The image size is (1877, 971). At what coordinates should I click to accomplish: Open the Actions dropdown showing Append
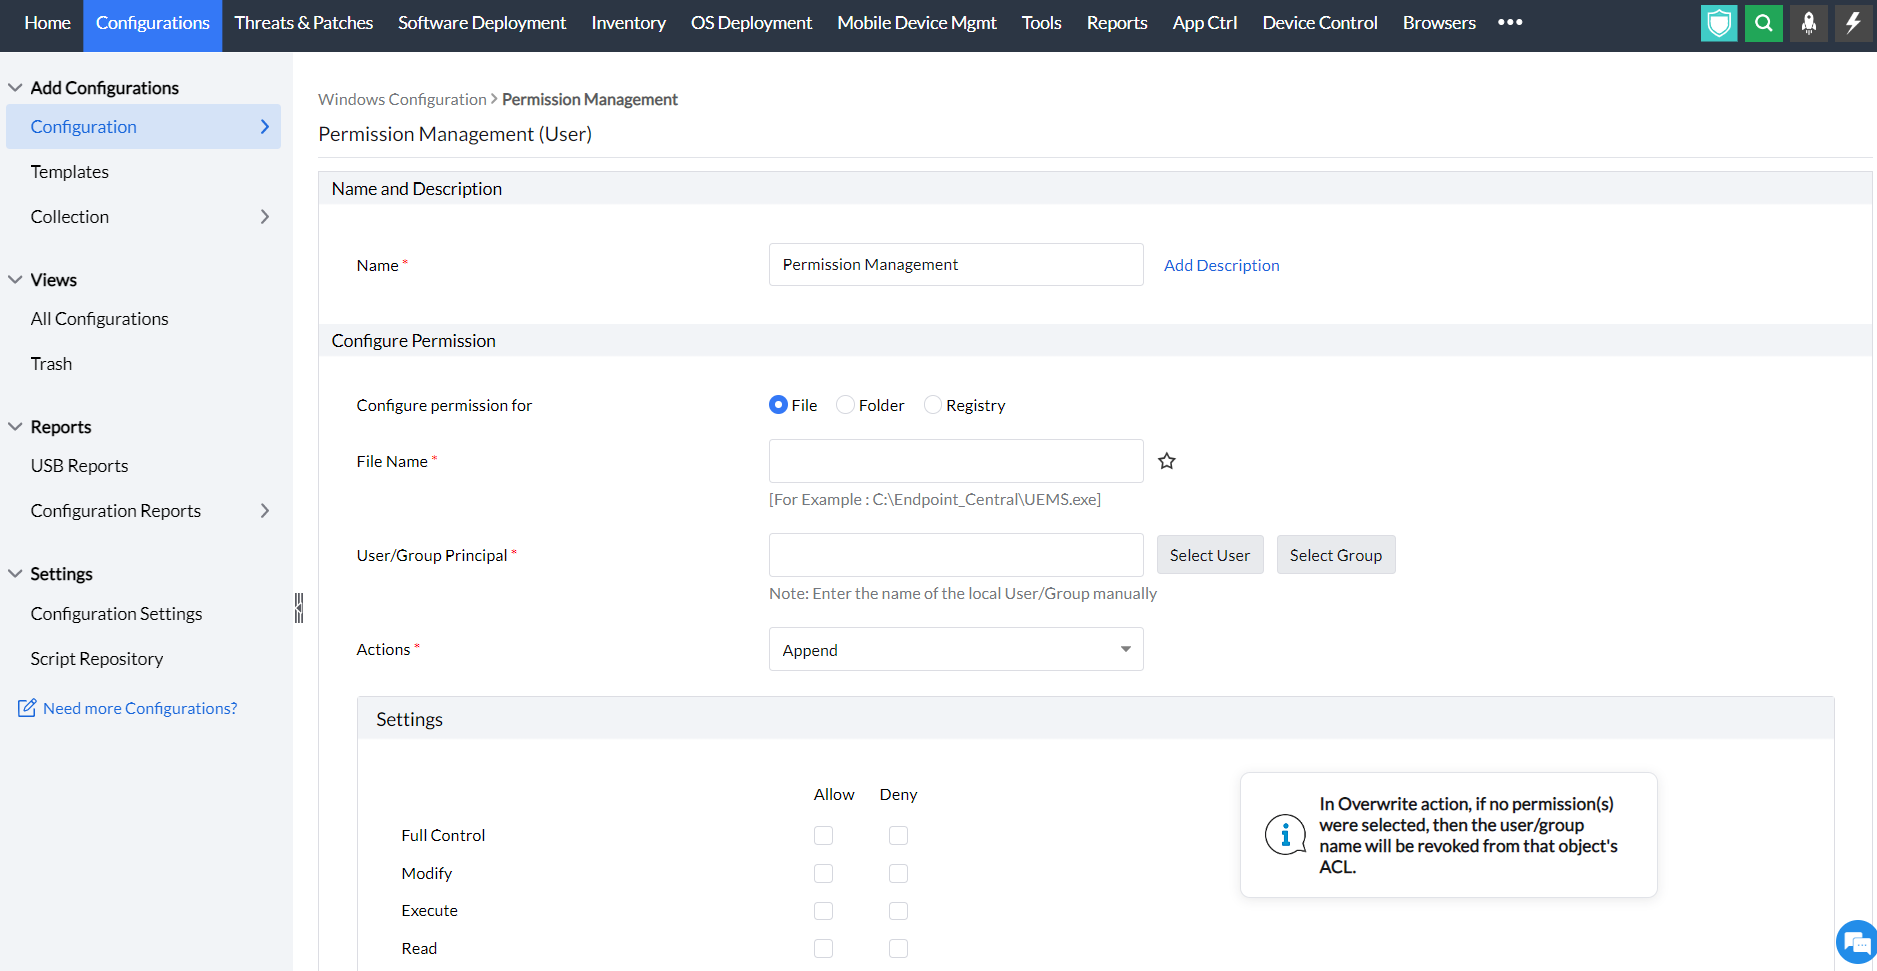coord(955,649)
